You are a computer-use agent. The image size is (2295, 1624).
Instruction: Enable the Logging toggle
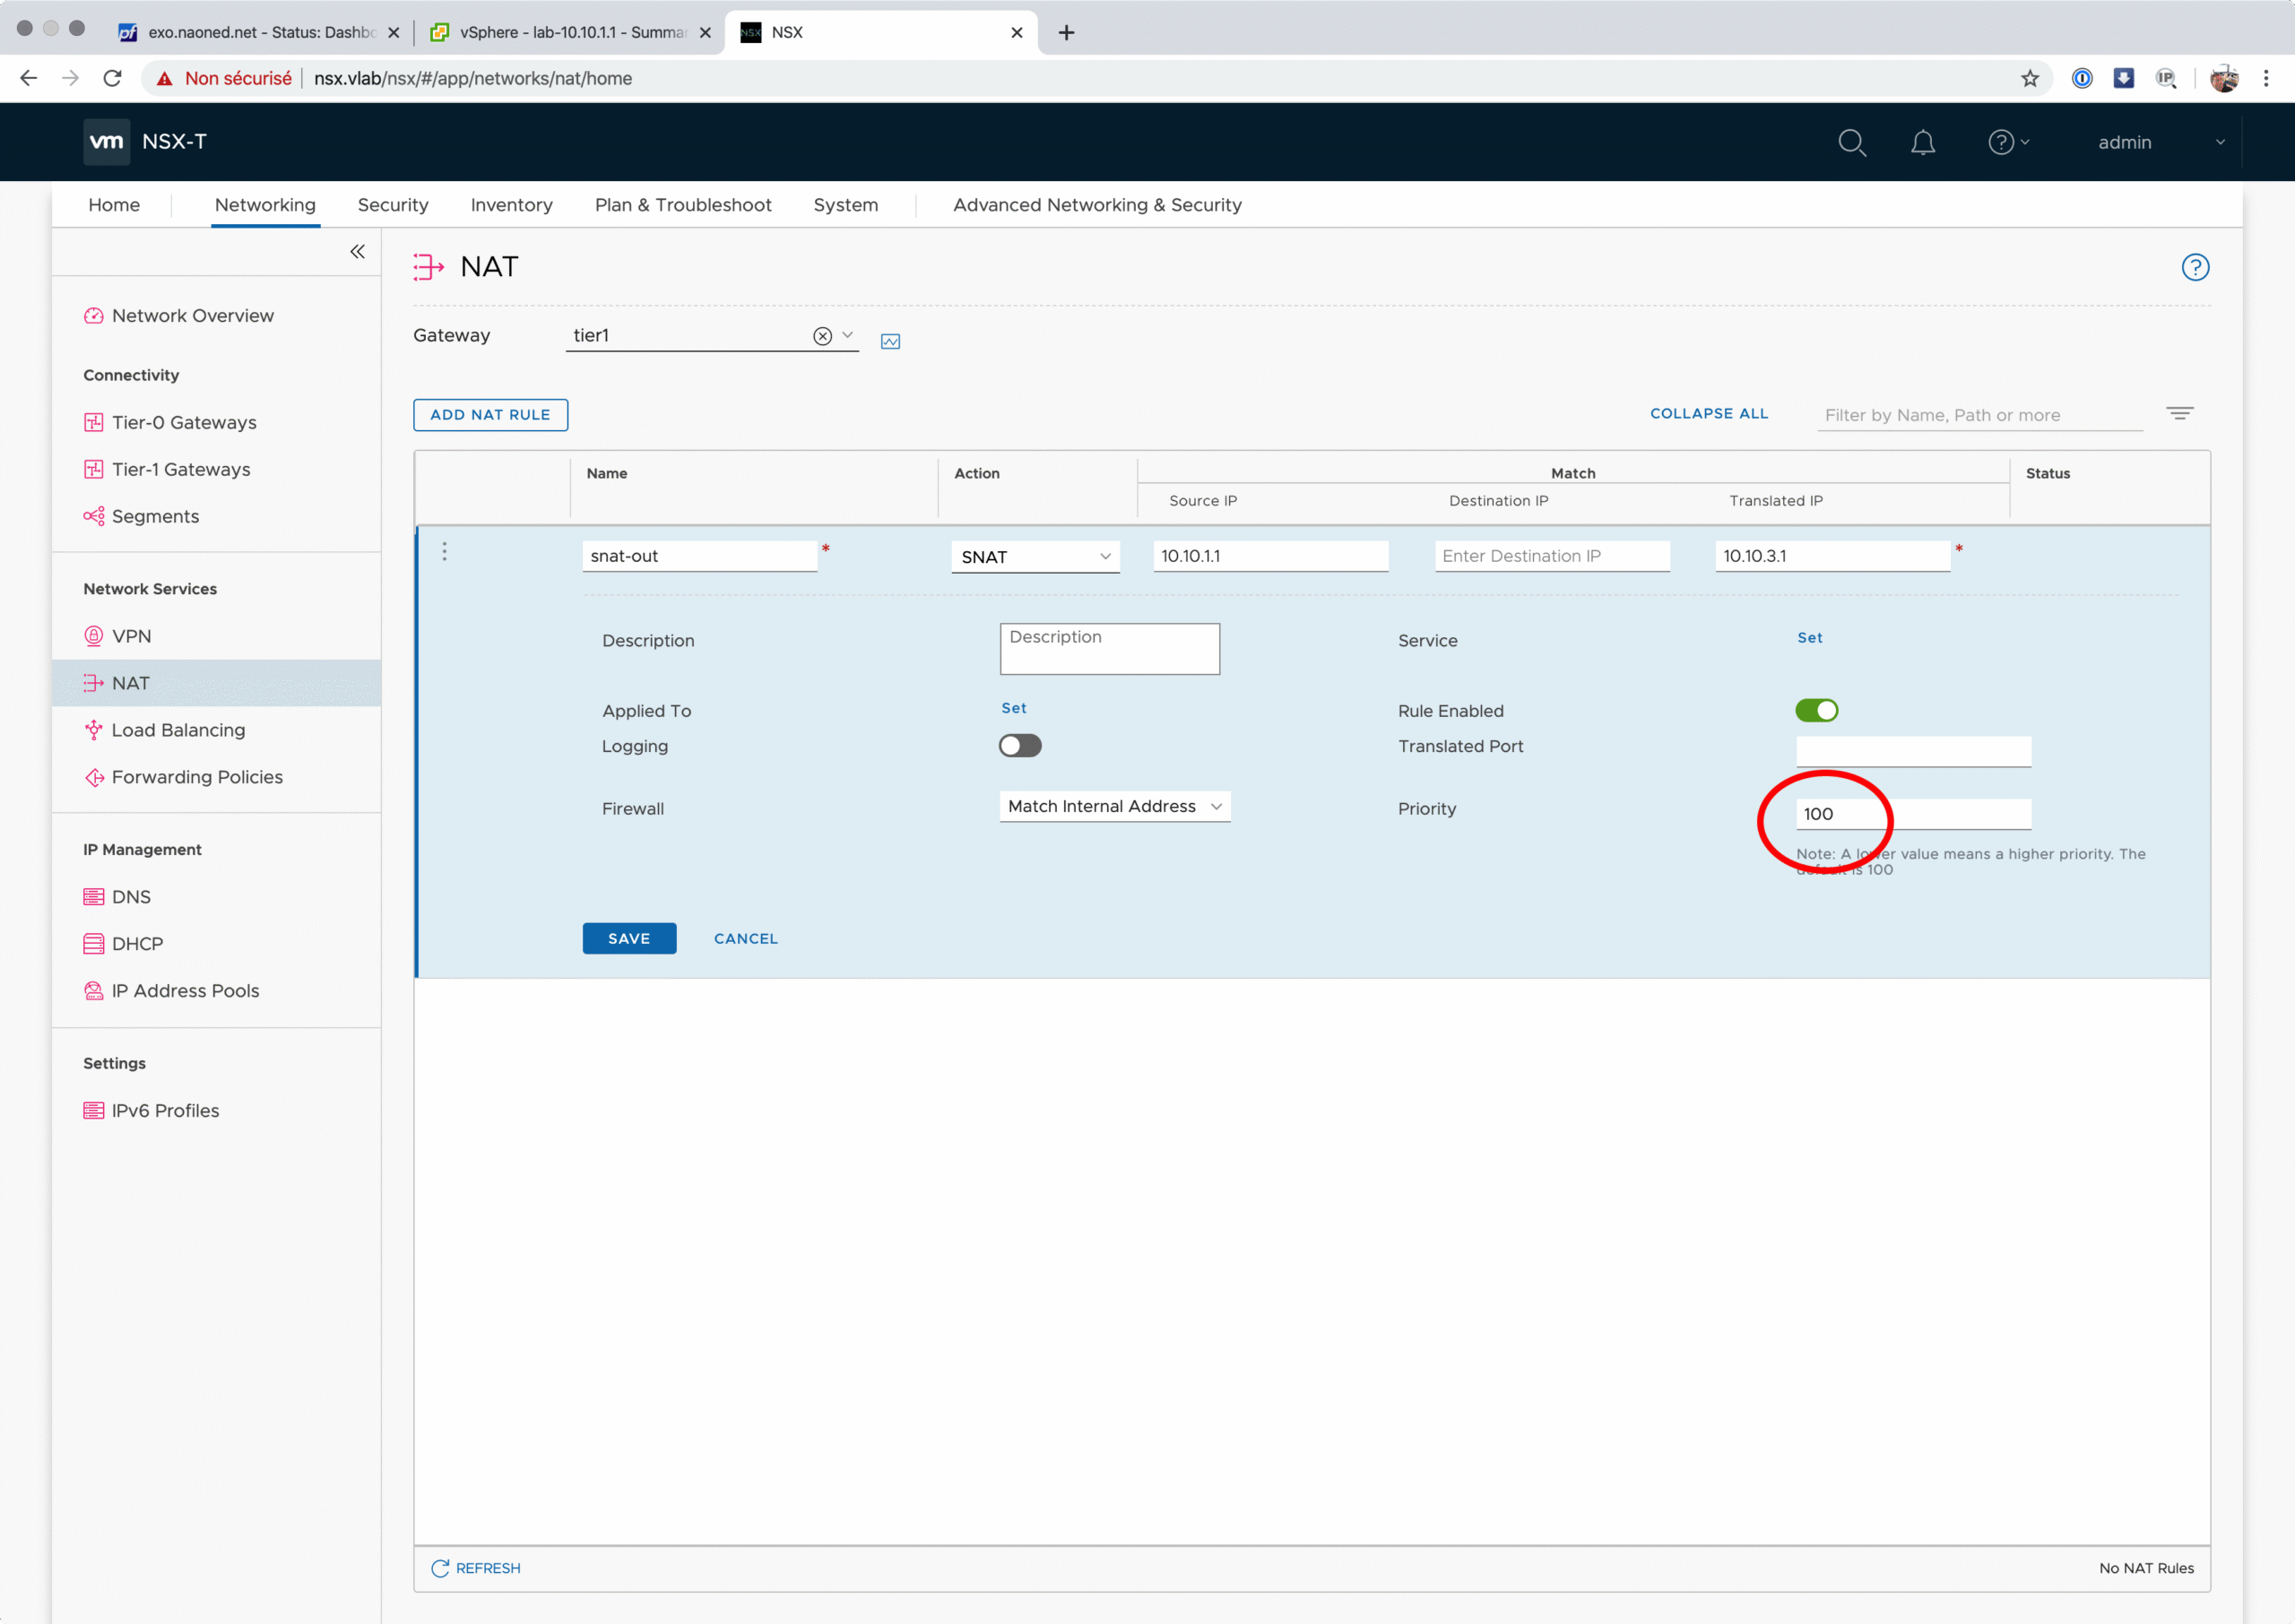tap(1019, 746)
